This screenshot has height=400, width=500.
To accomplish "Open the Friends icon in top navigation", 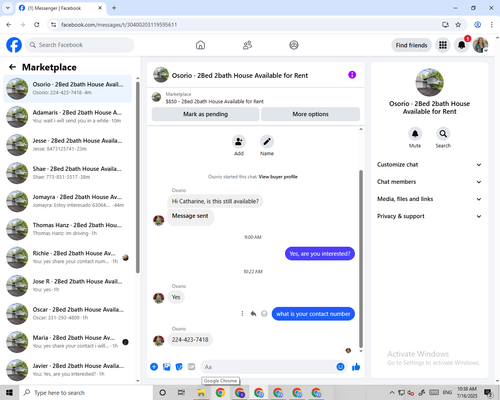I will [247, 45].
